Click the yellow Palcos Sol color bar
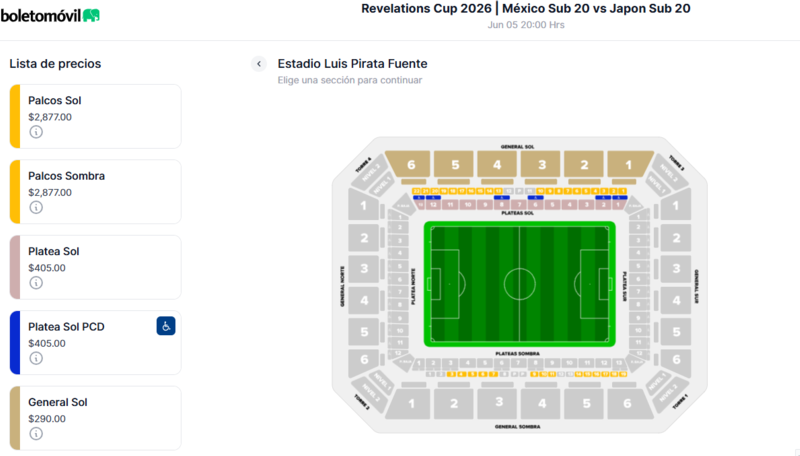 (x=15, y=116)
